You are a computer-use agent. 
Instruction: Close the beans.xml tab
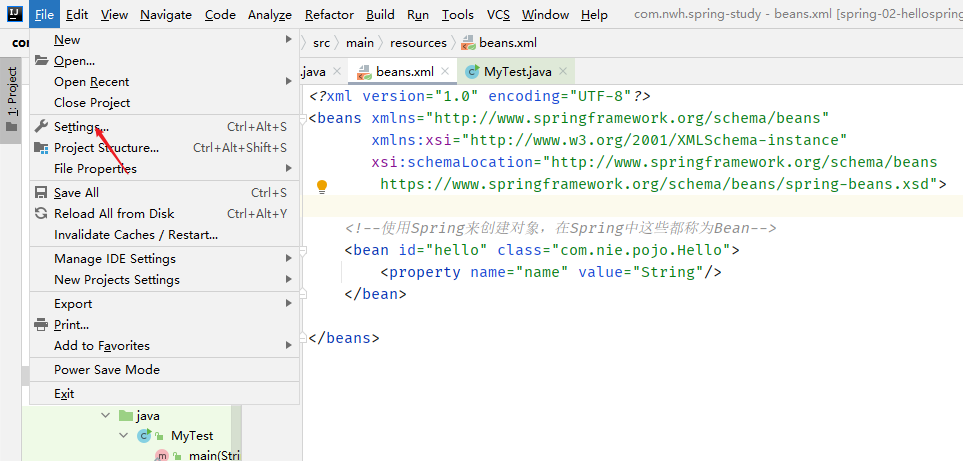click(445, 71)
